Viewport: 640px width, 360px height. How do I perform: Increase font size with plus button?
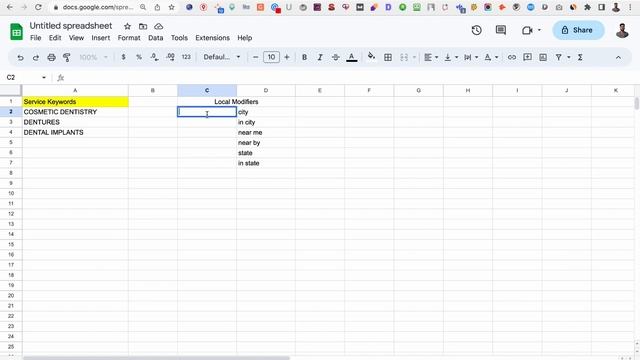[x=287, y=57]
